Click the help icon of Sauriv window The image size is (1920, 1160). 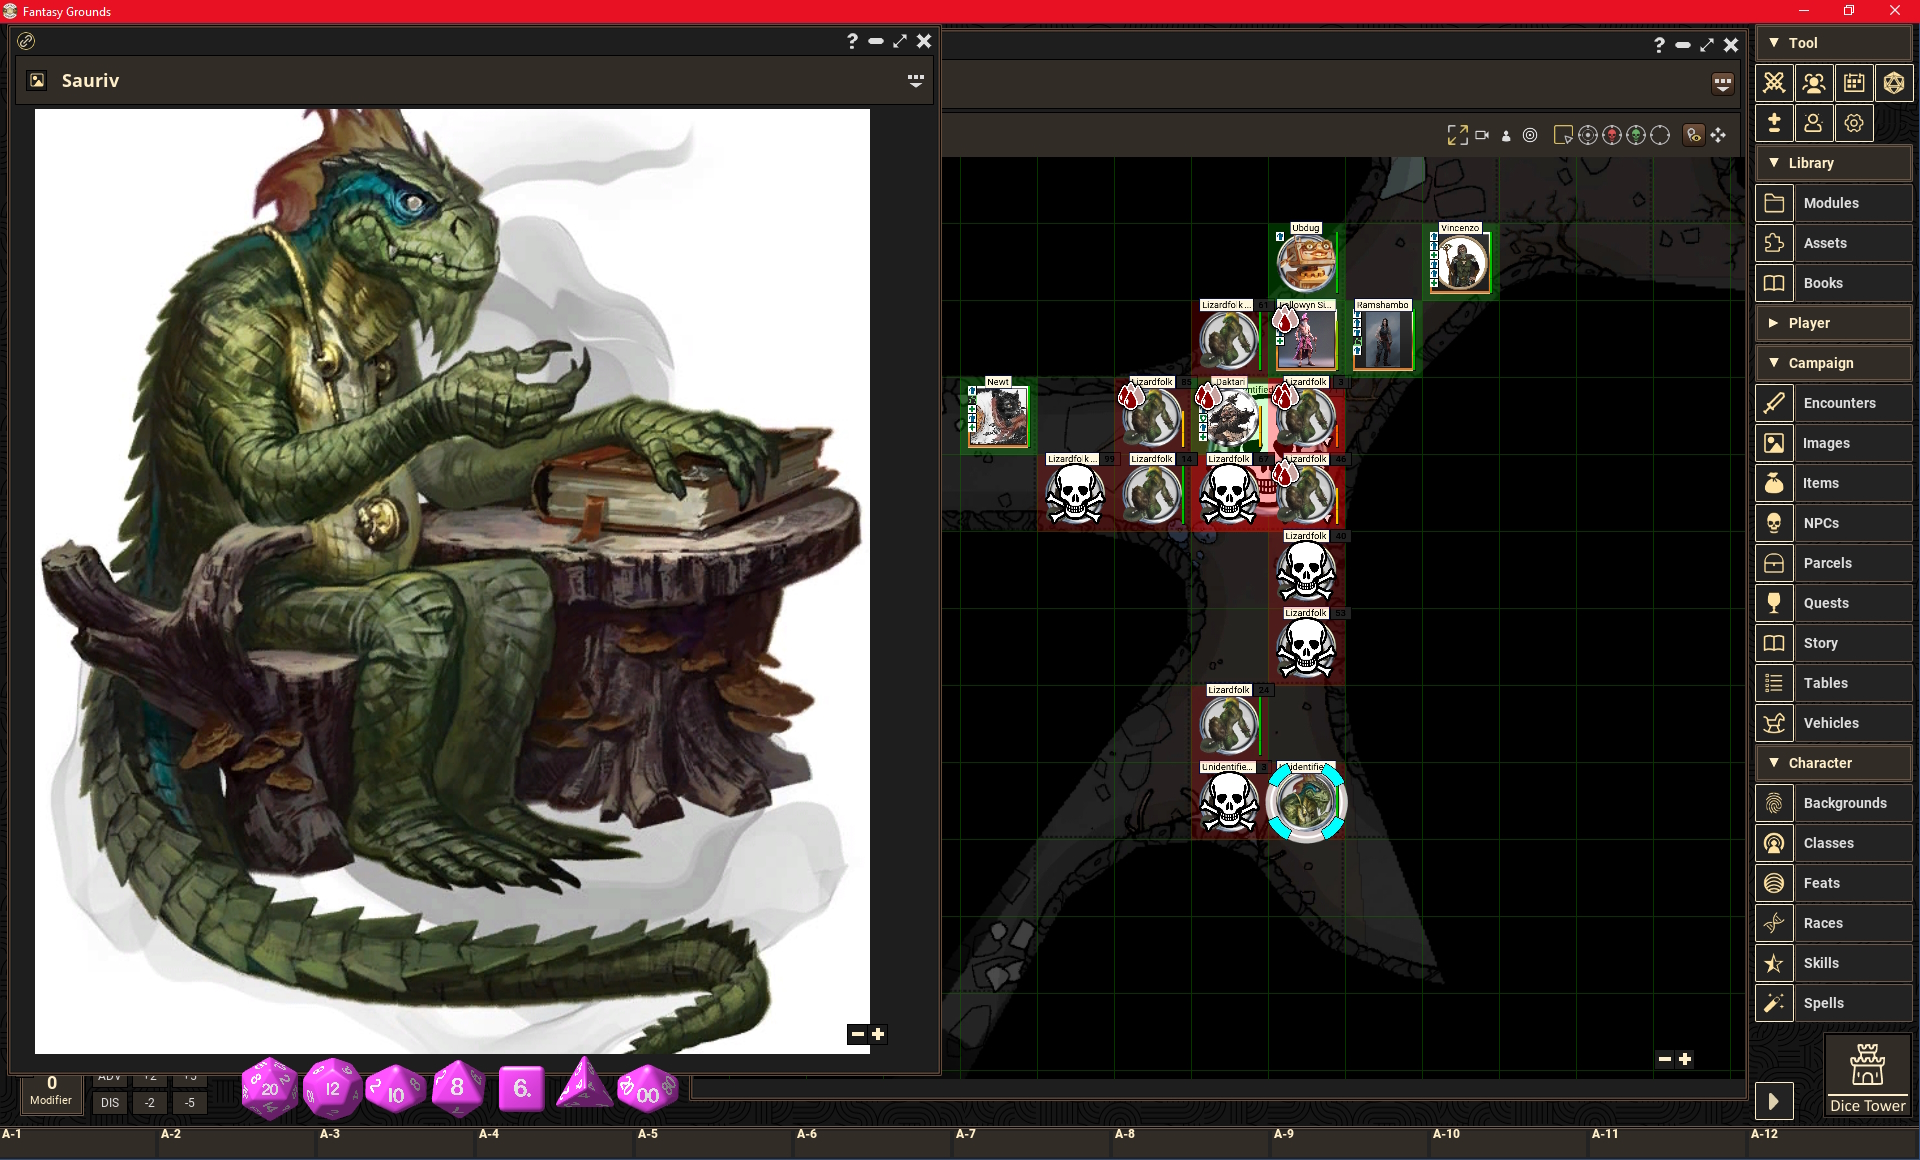(852, 41)
